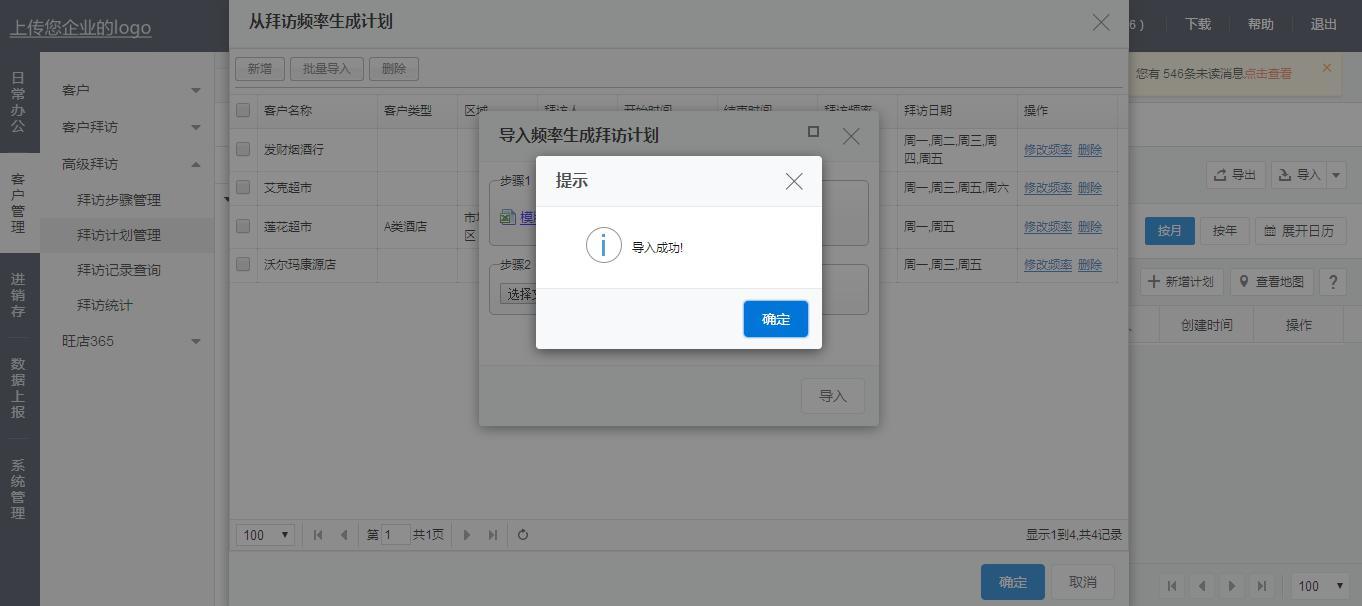
Task: Toggle the select-all checkbox in table header
Action: (243, 110)
